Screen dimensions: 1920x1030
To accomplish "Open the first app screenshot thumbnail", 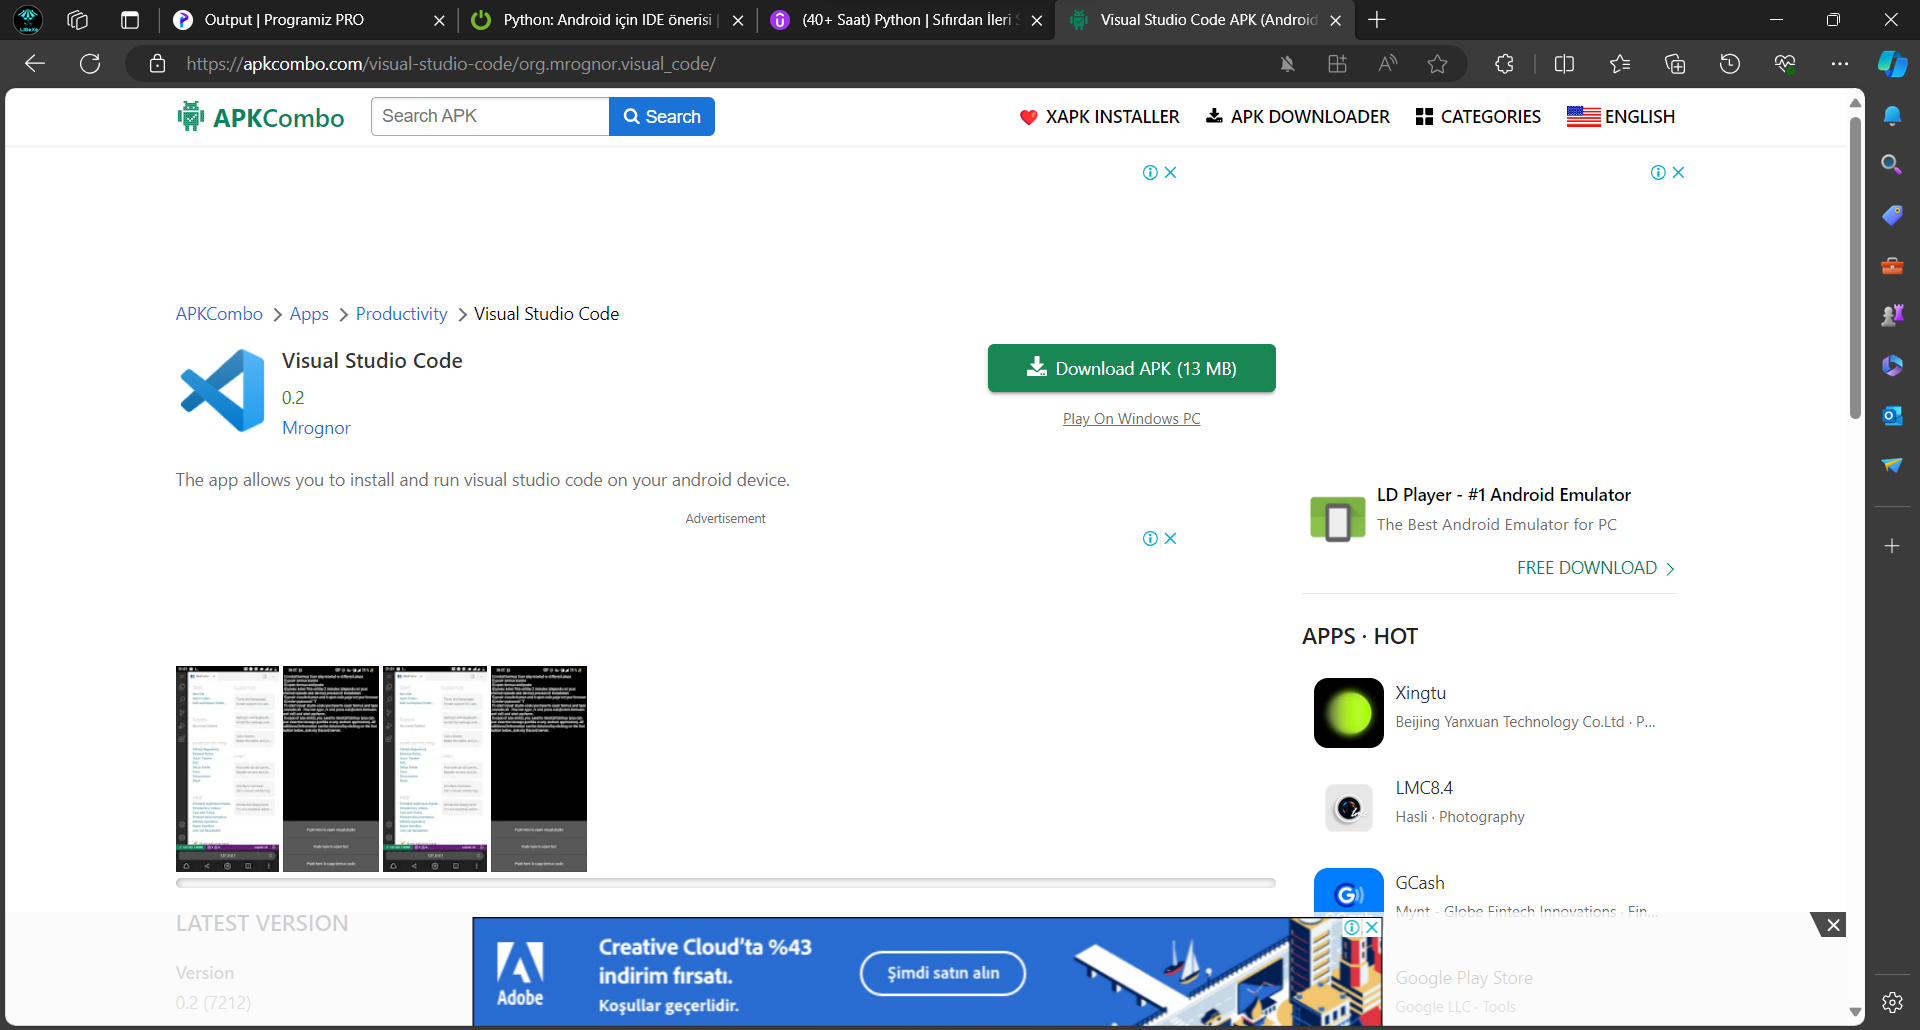I will (x=228, y=769).
